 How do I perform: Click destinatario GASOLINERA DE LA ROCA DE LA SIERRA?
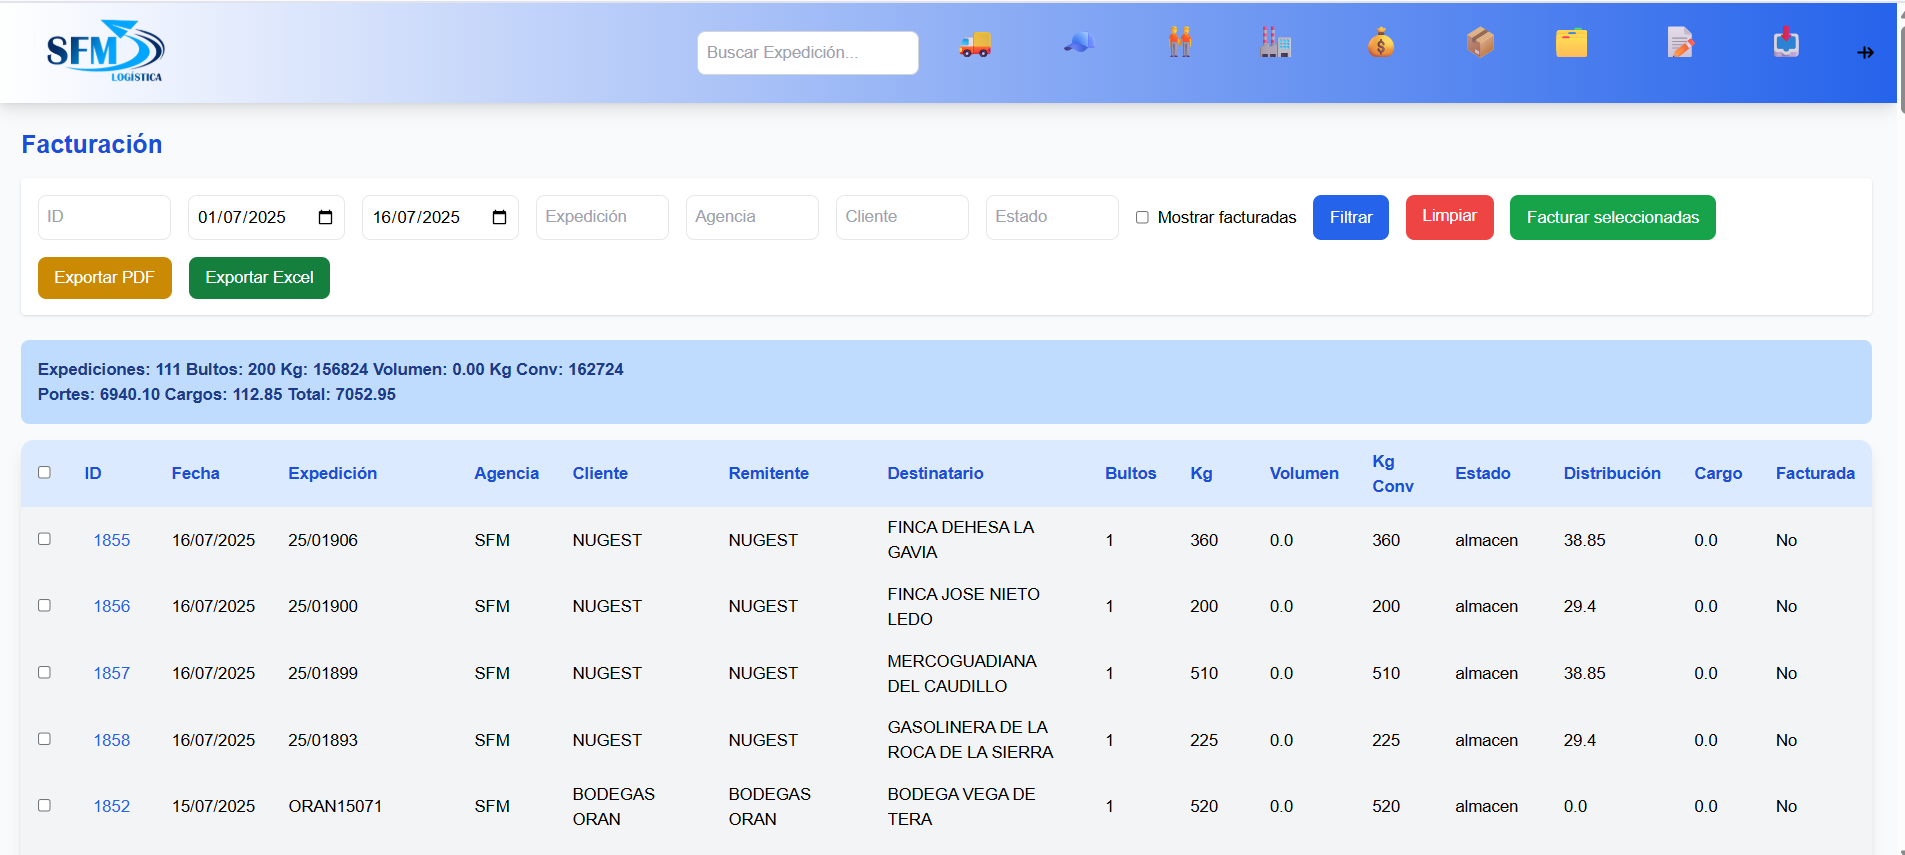970,740
